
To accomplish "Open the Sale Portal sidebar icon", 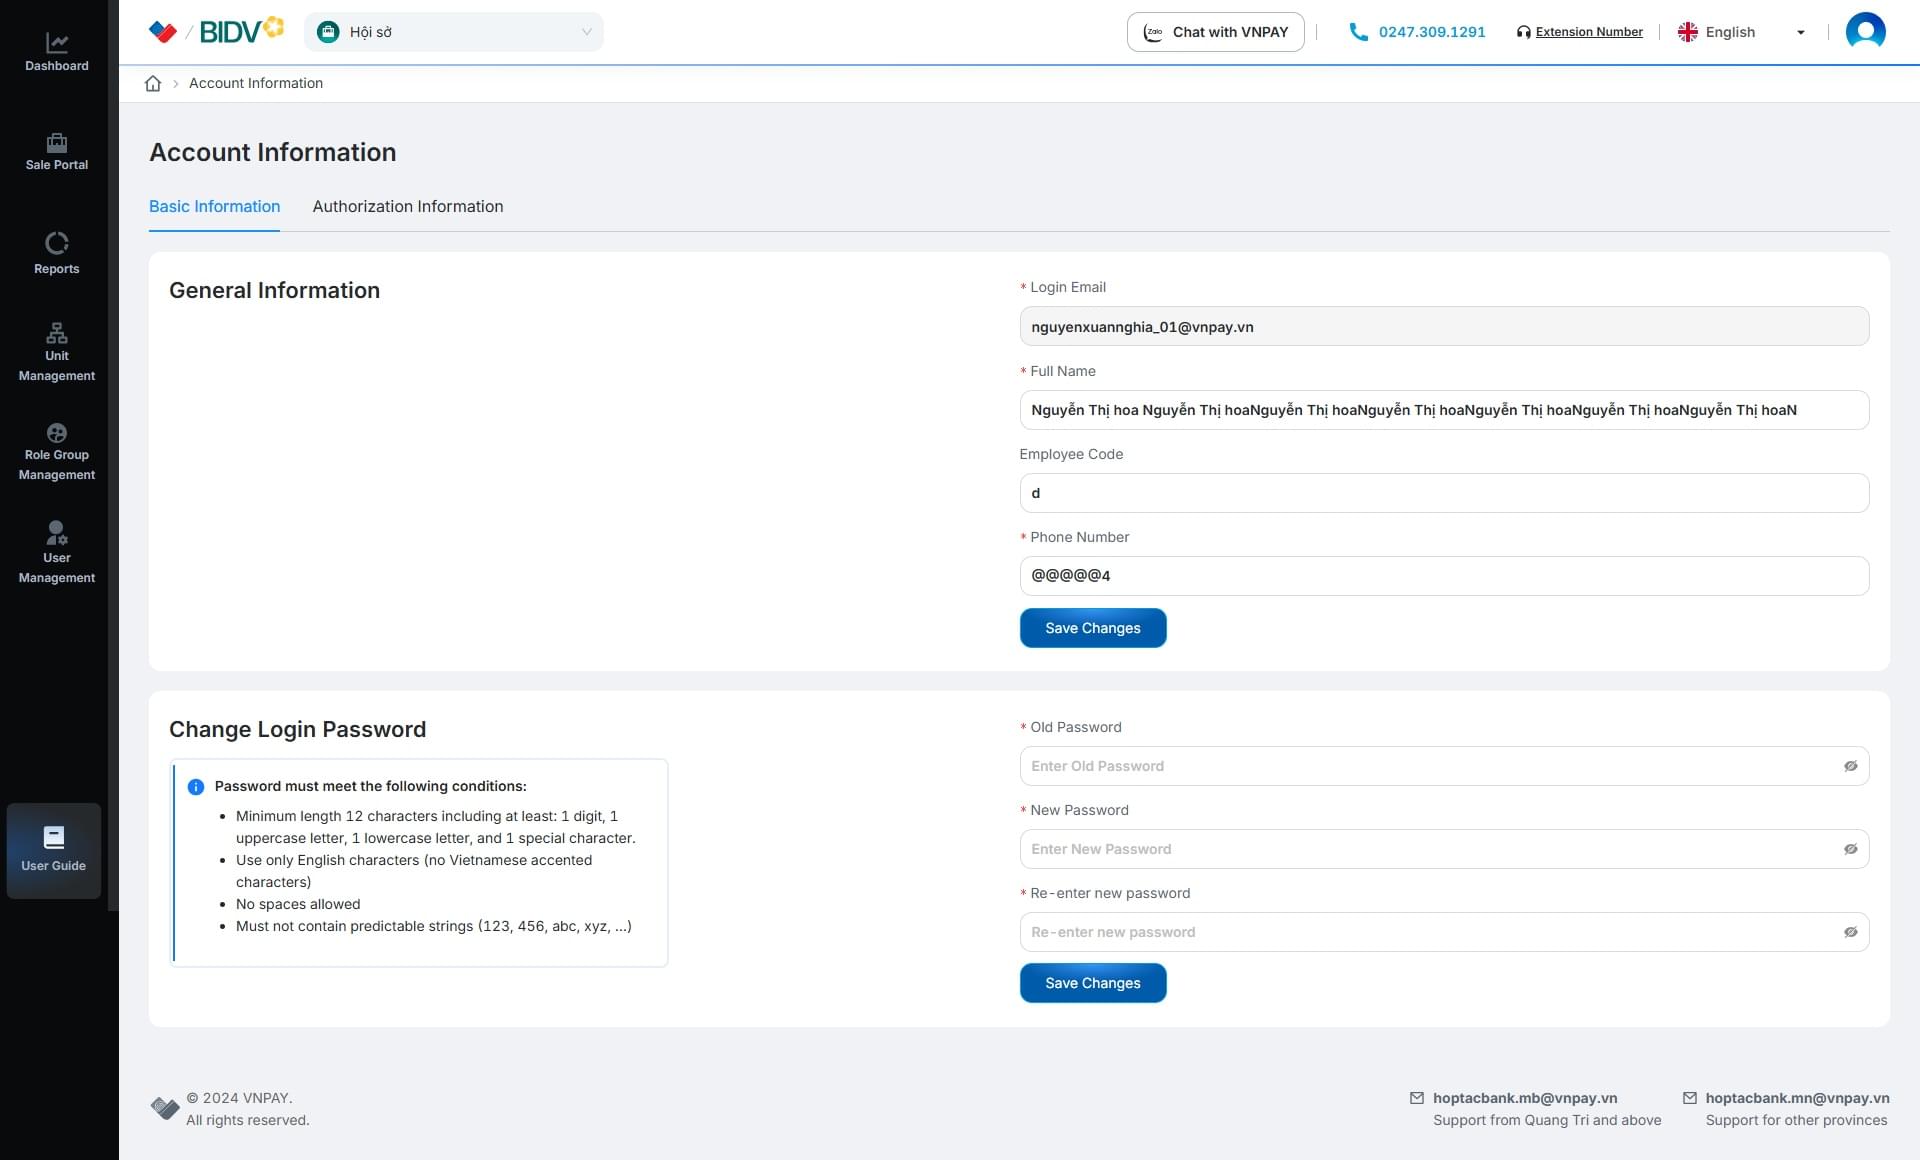I will 57,143.
